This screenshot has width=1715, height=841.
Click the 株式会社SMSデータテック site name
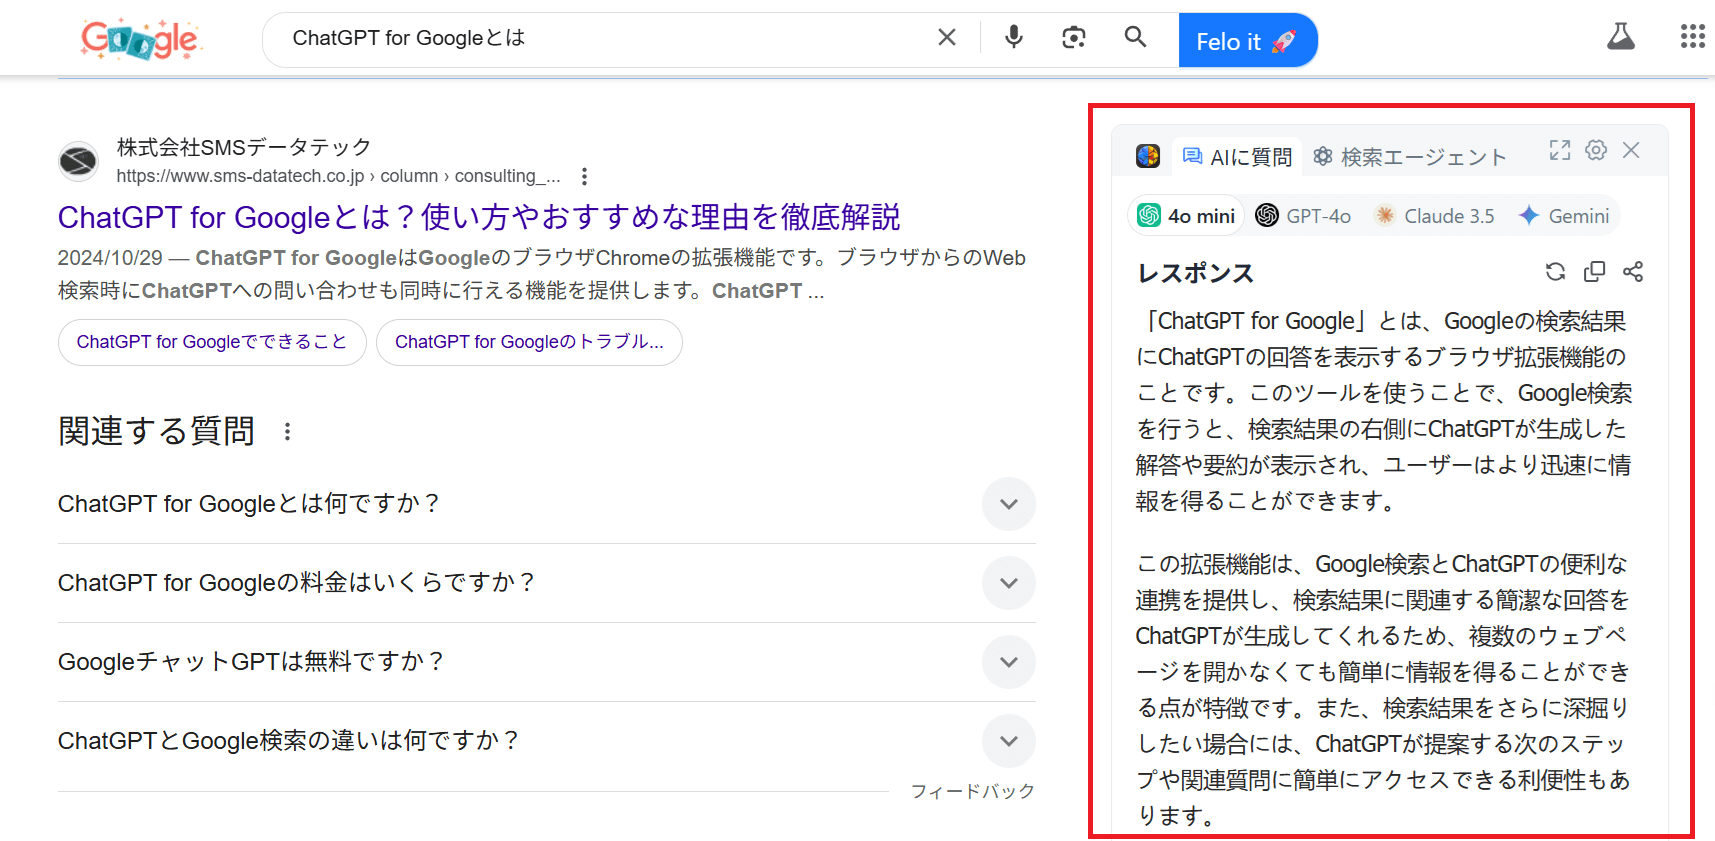click(x=244, y=148)
